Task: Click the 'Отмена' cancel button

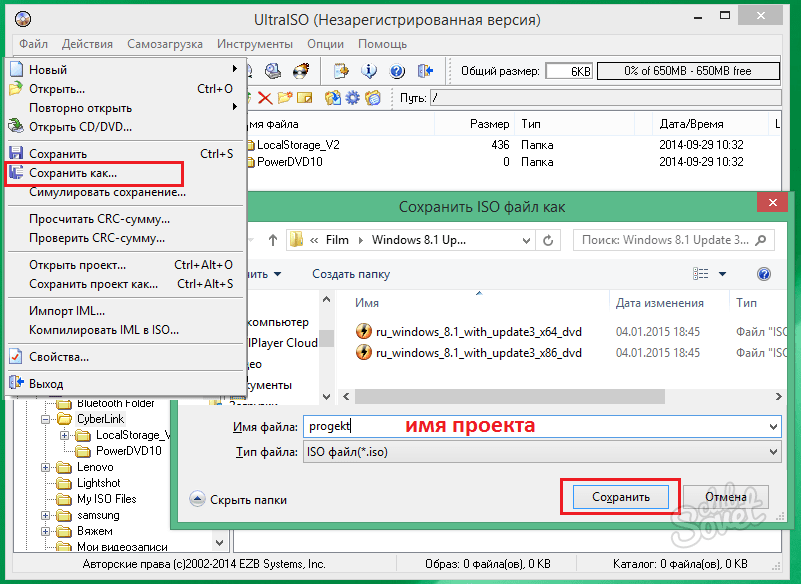Action: (x=725, y=497)
